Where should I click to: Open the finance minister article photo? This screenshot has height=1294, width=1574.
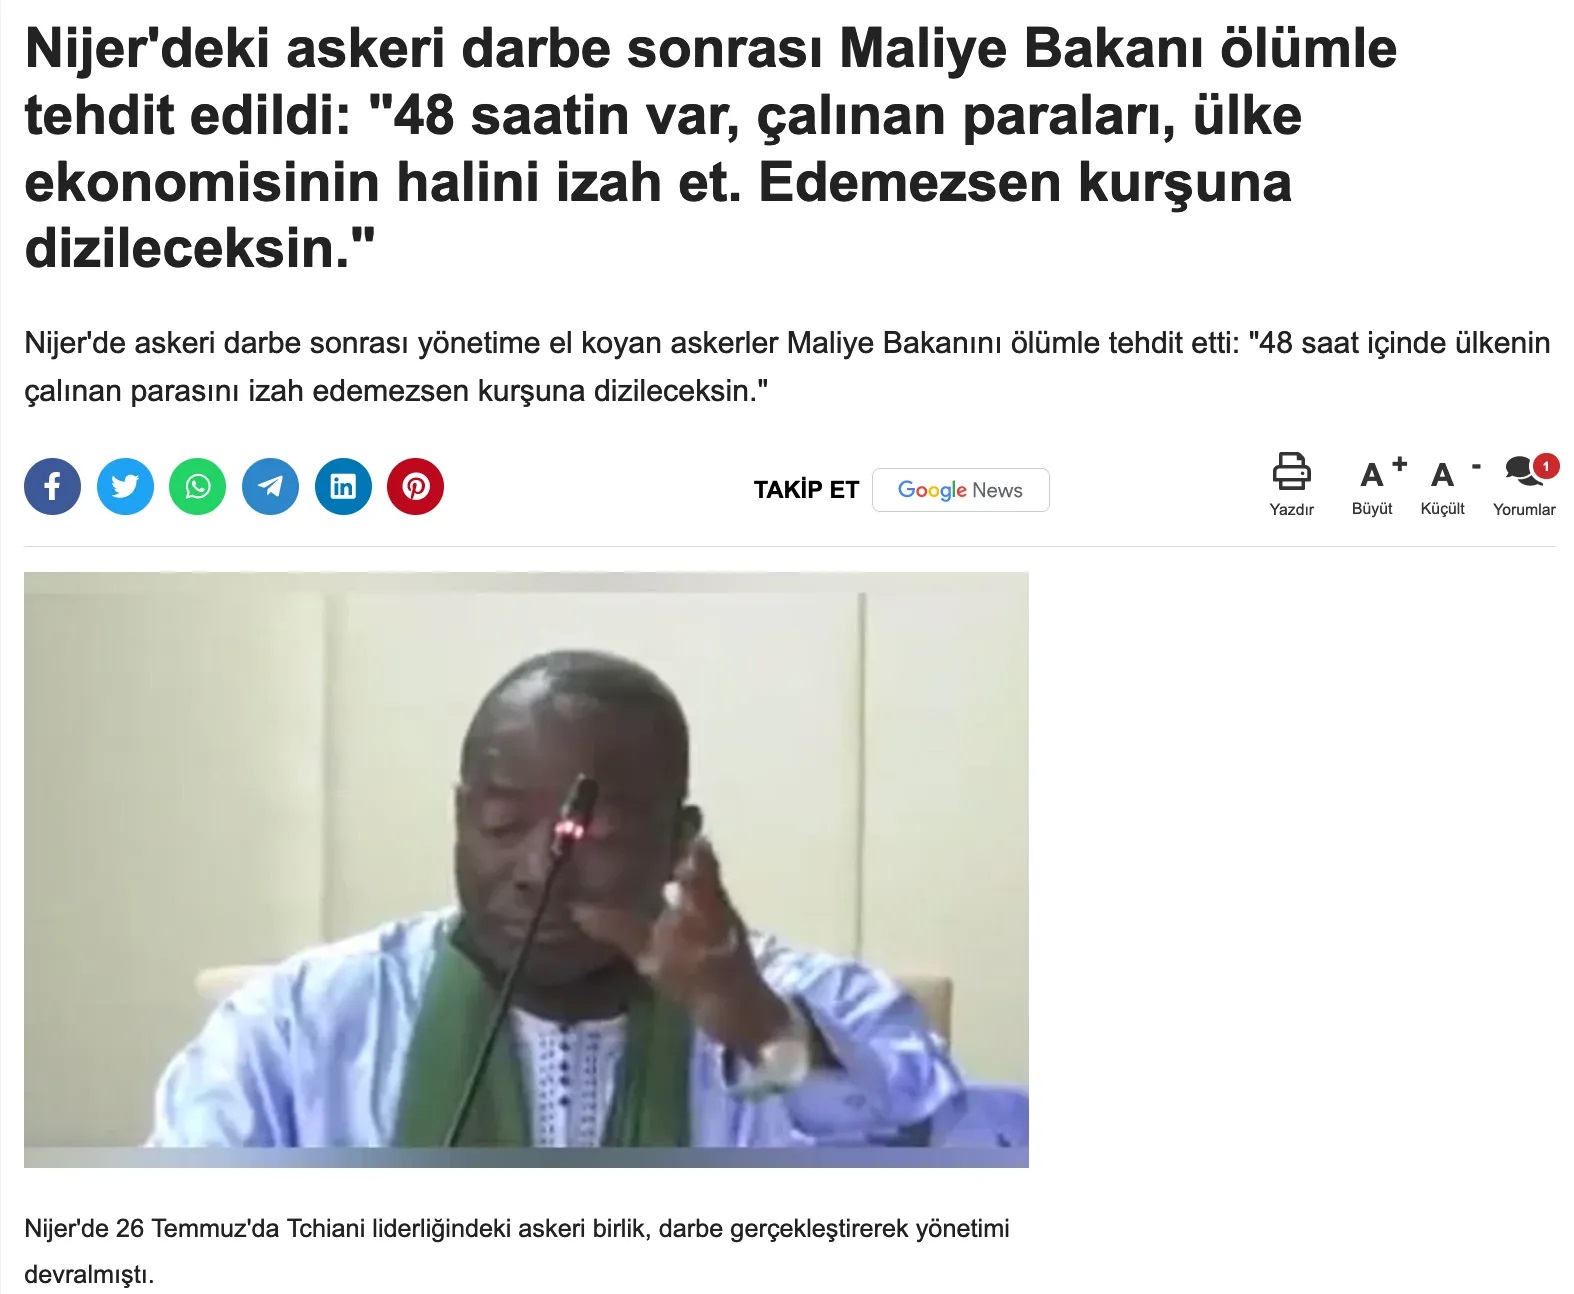tap(526, 870)
